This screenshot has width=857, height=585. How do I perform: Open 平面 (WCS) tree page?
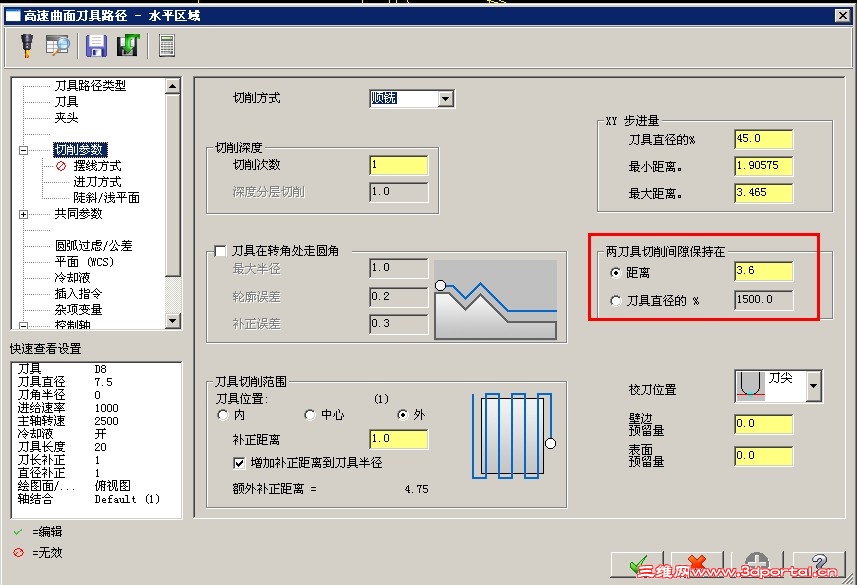(84, 261)
